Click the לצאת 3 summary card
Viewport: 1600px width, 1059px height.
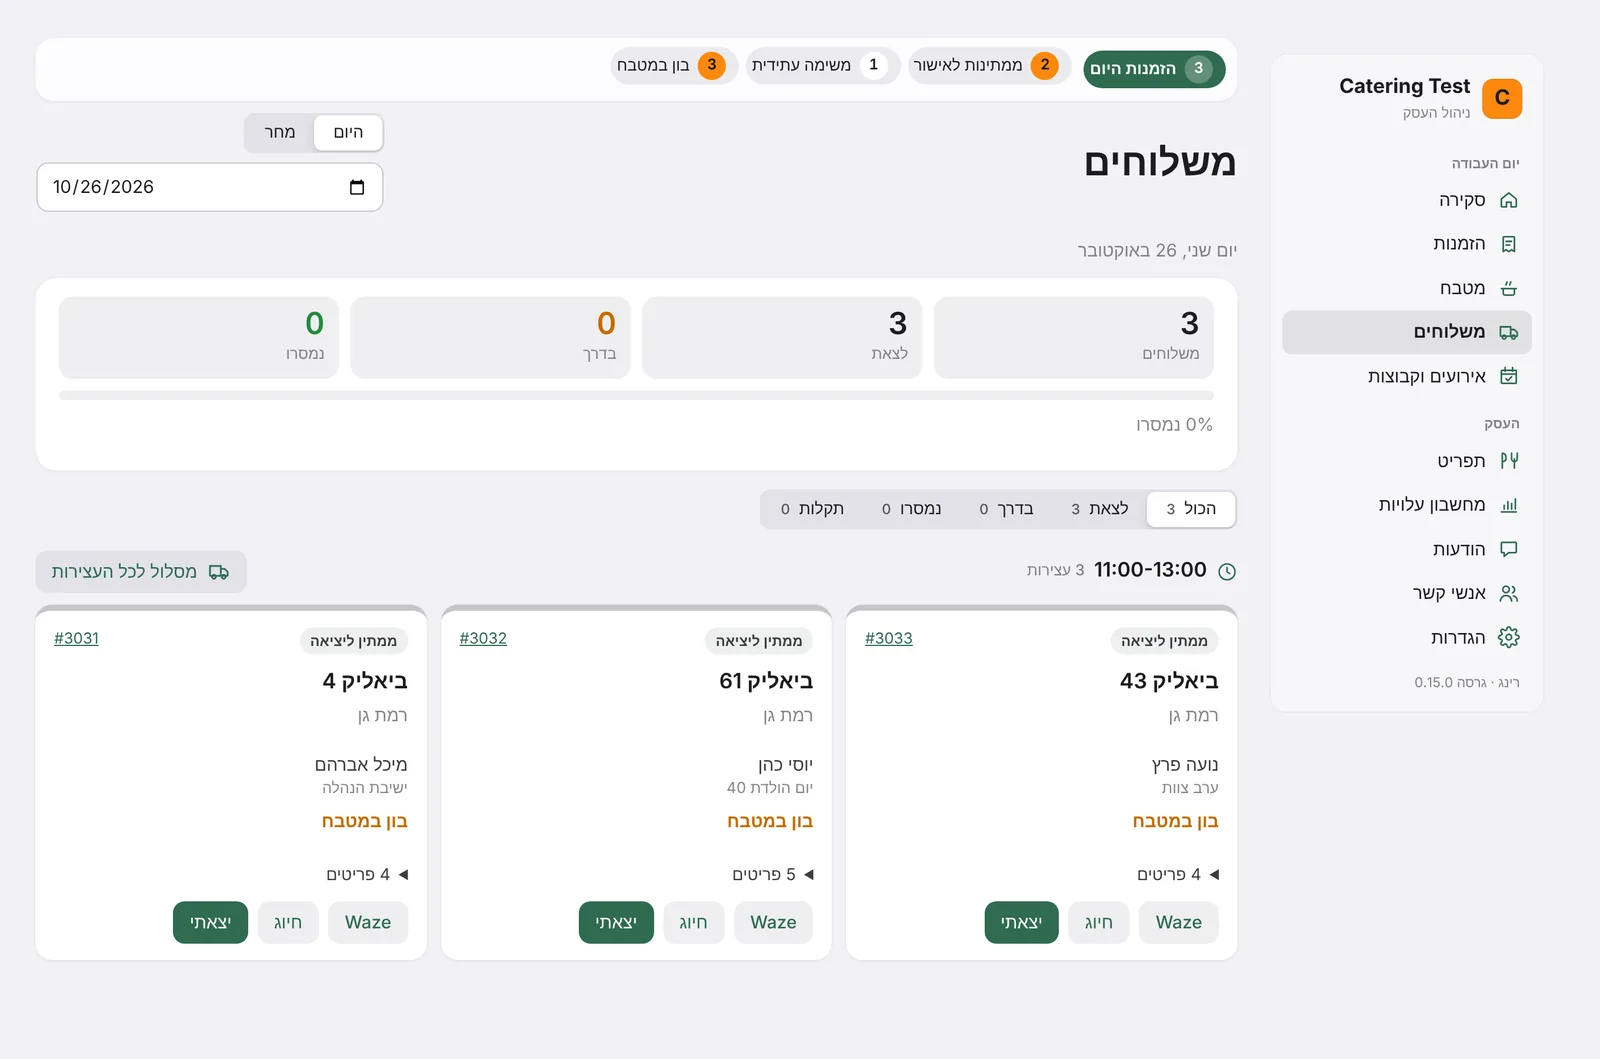tap(782, 337)
